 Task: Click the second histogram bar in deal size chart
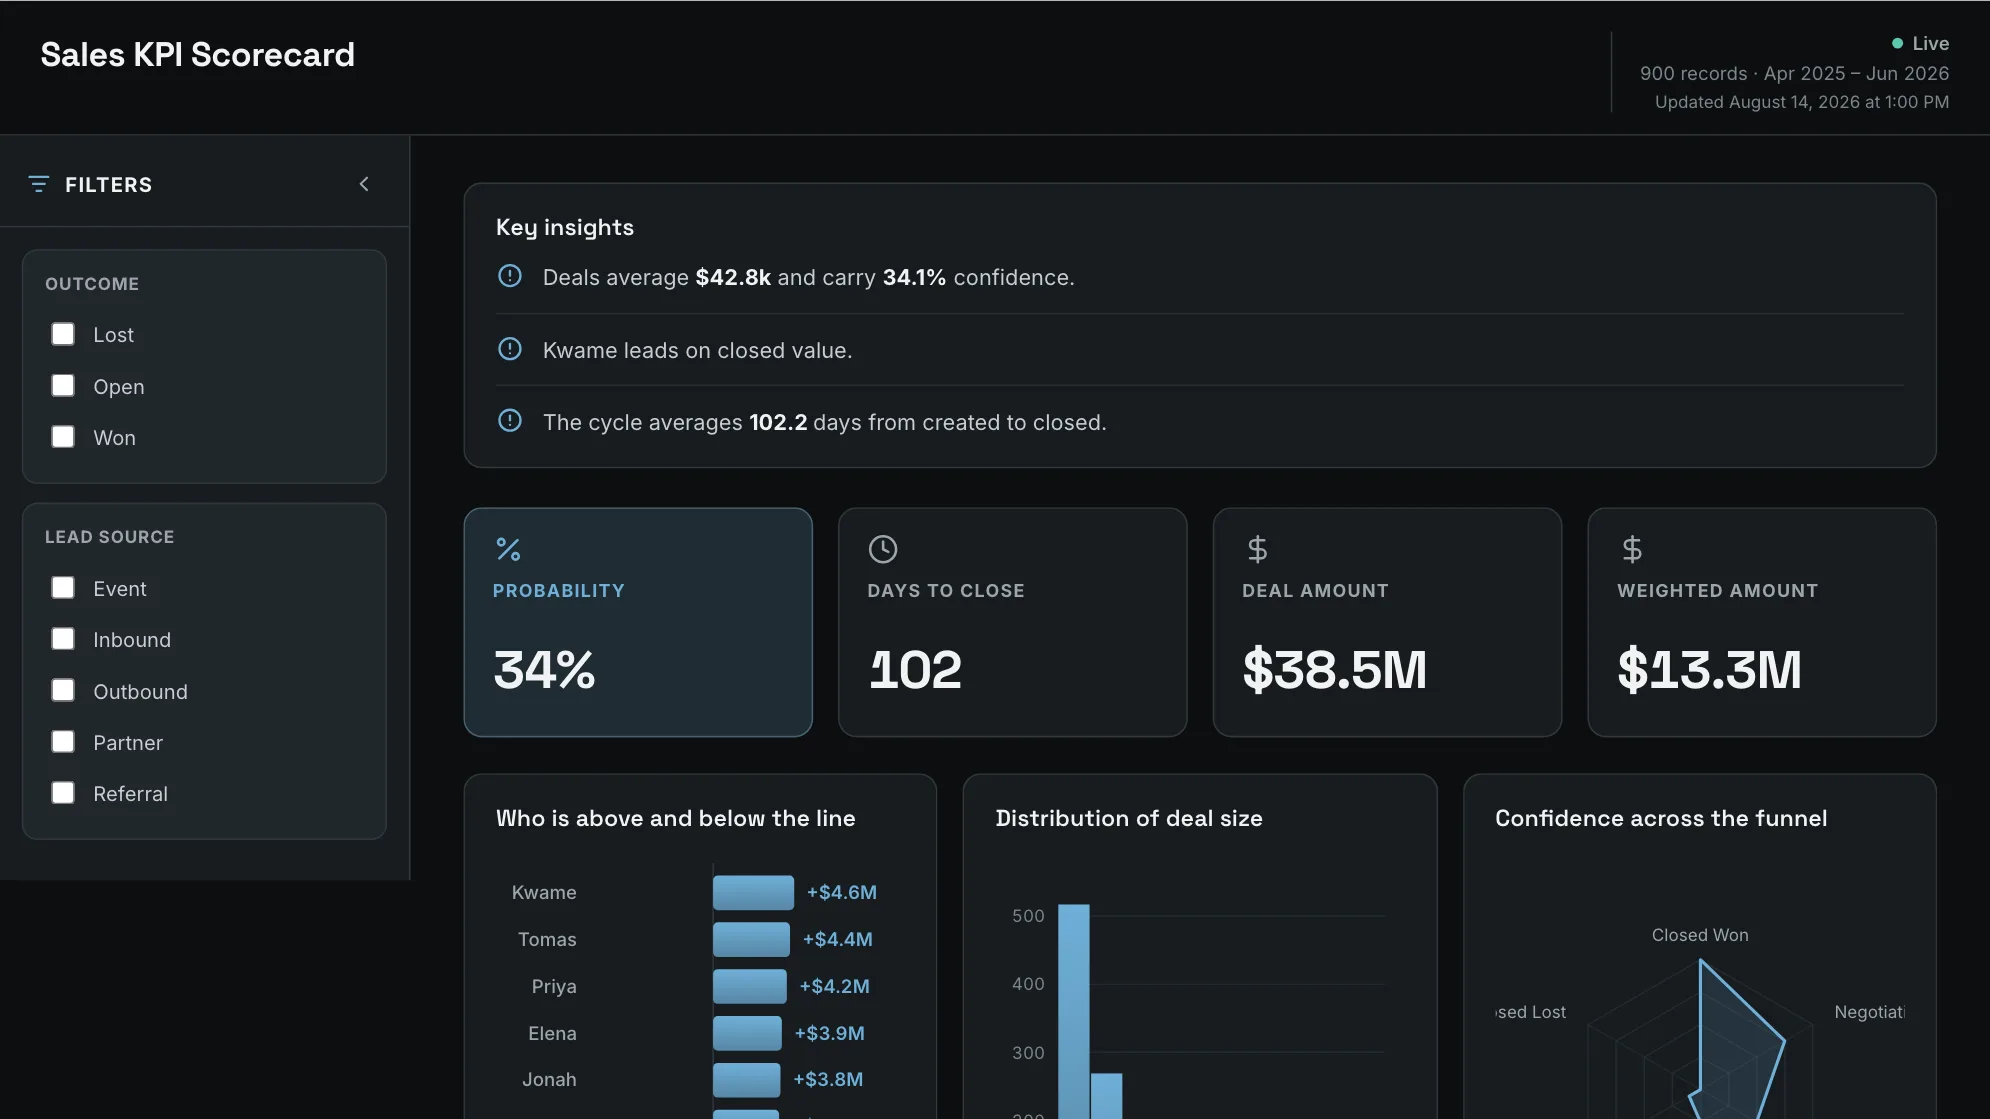(1106, 1096)
